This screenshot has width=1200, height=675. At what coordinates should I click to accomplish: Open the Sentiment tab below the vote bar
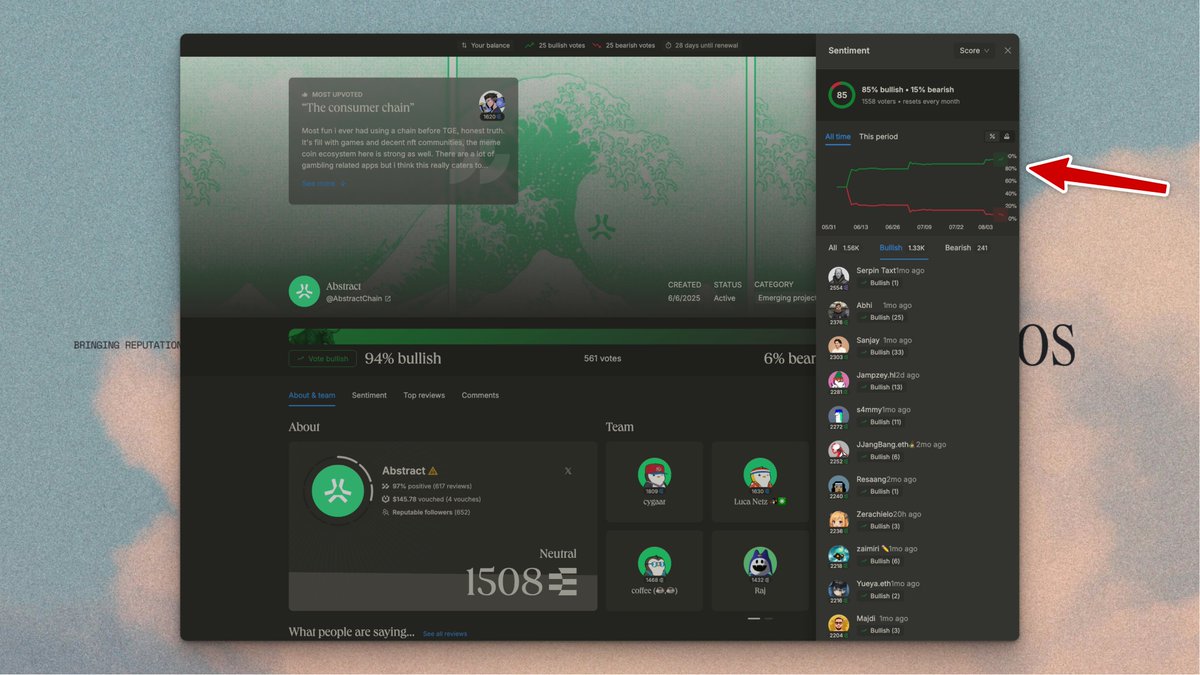point(369,395)
